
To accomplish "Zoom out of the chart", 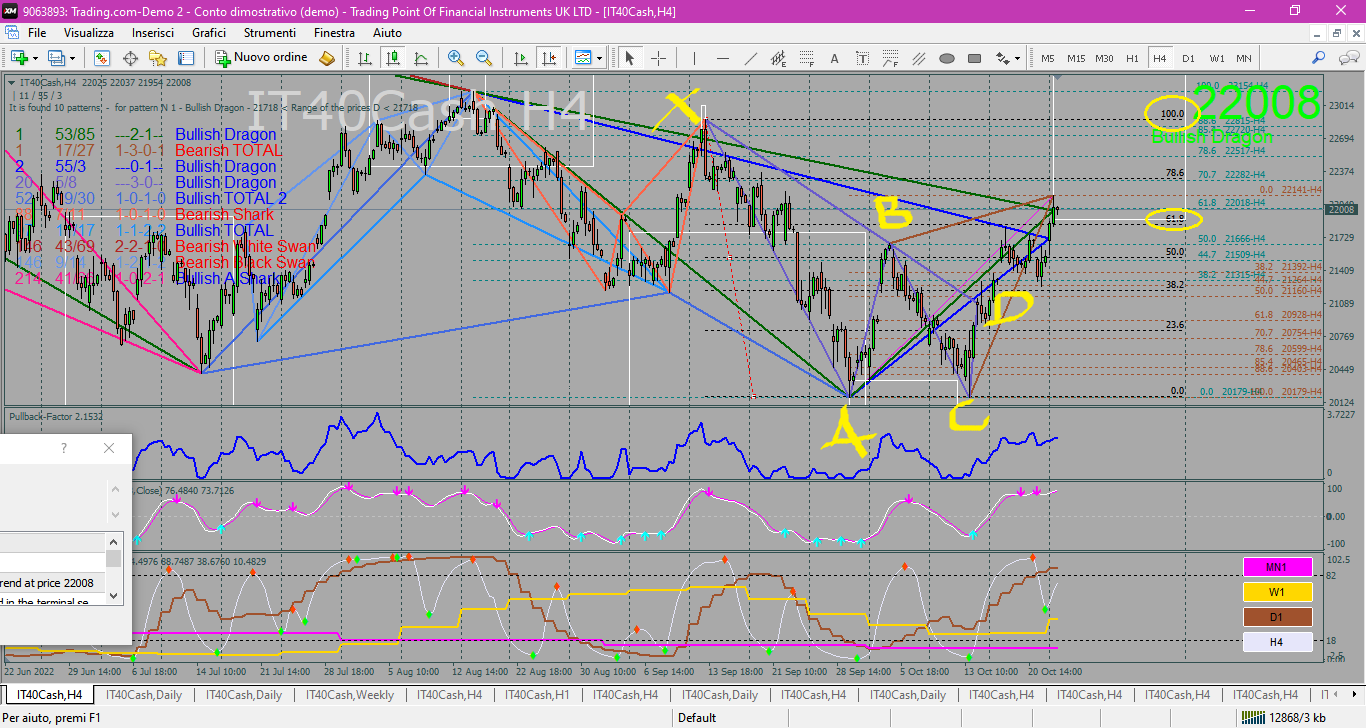I will tap(484, 58).
